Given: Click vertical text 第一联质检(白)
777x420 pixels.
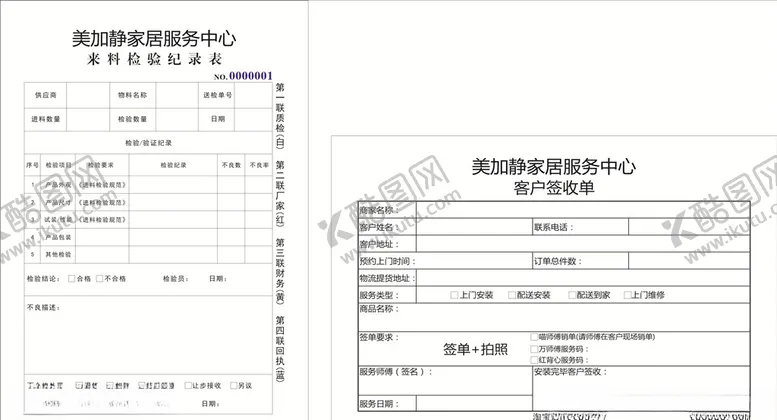Looking at the screenshot, I should click(x=280, y=116).
